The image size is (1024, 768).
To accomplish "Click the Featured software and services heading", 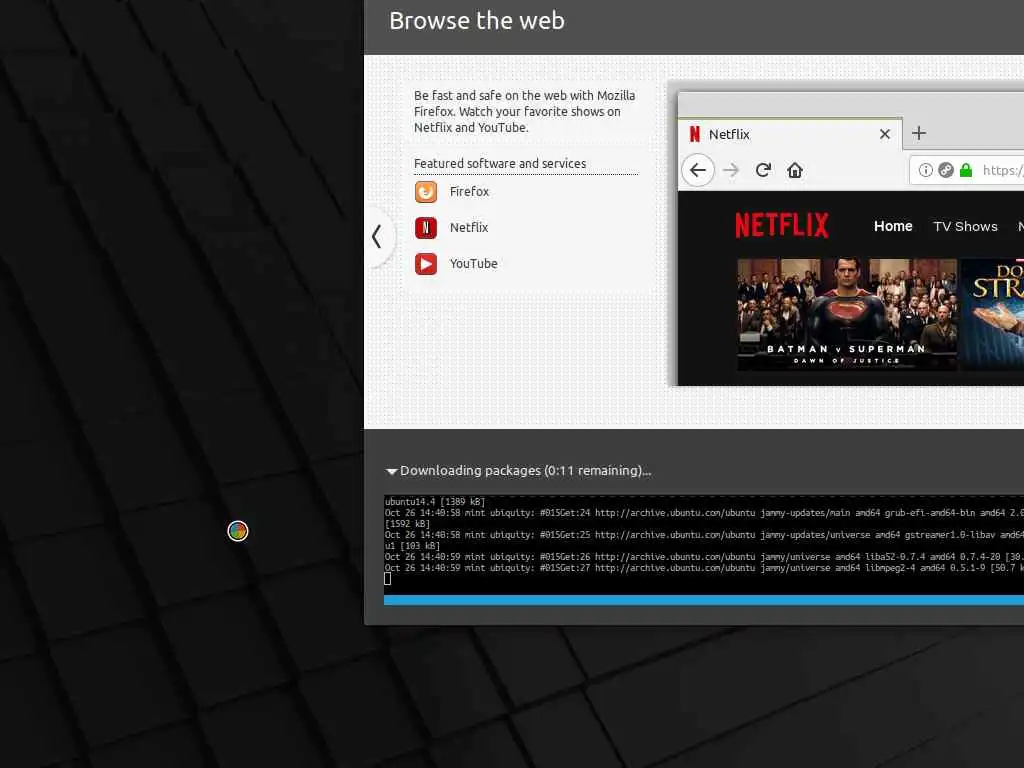I will coord(500,163).
